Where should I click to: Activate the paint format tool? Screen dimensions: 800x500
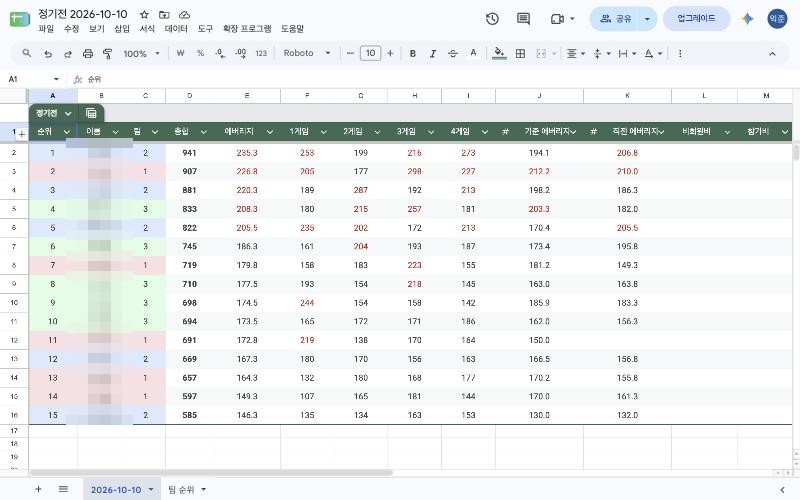(107, 54)
